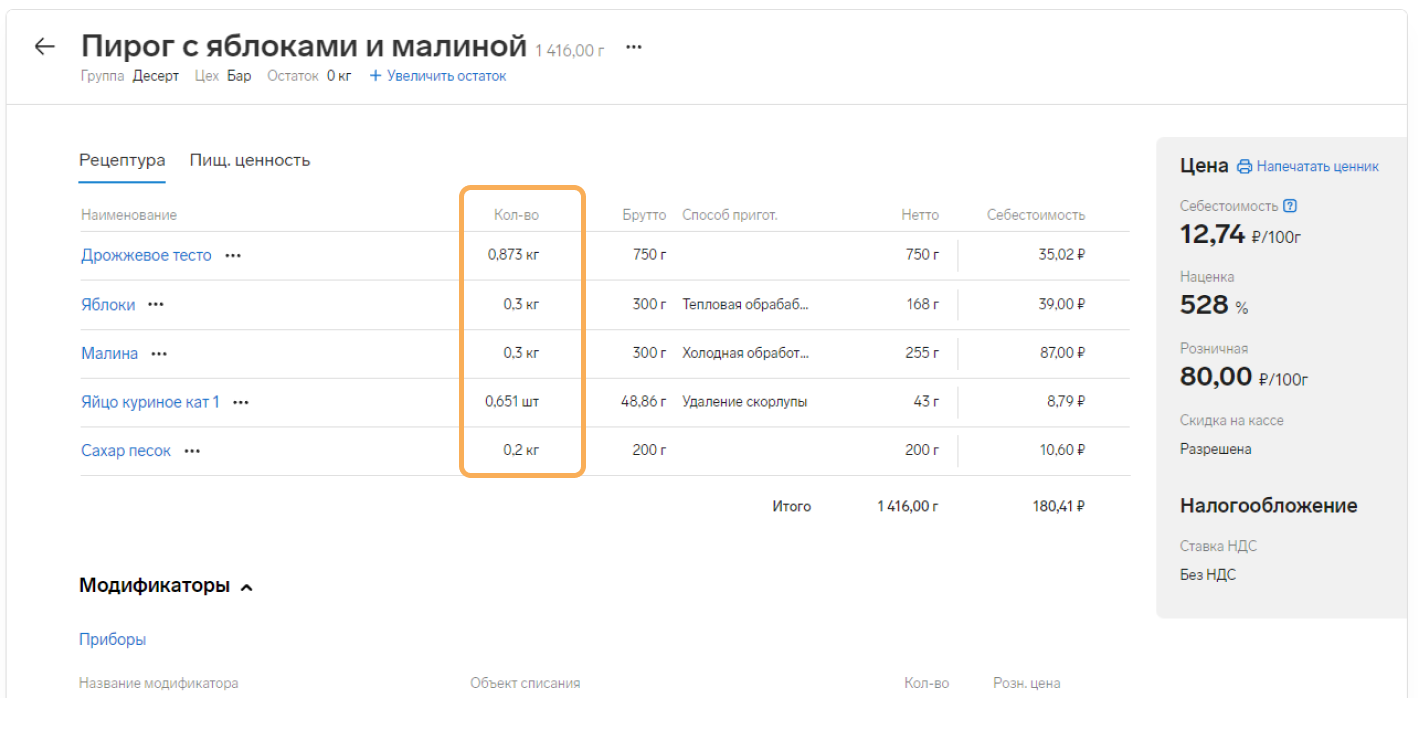Click the 39,00 ₽ cost value

pos(1062,304)
